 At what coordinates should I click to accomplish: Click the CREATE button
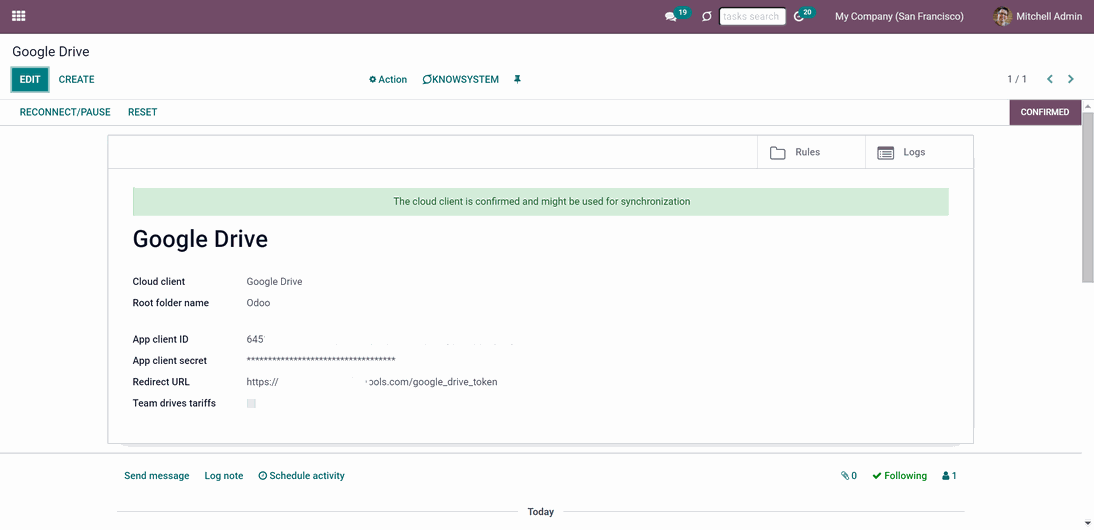pos(77,80)
